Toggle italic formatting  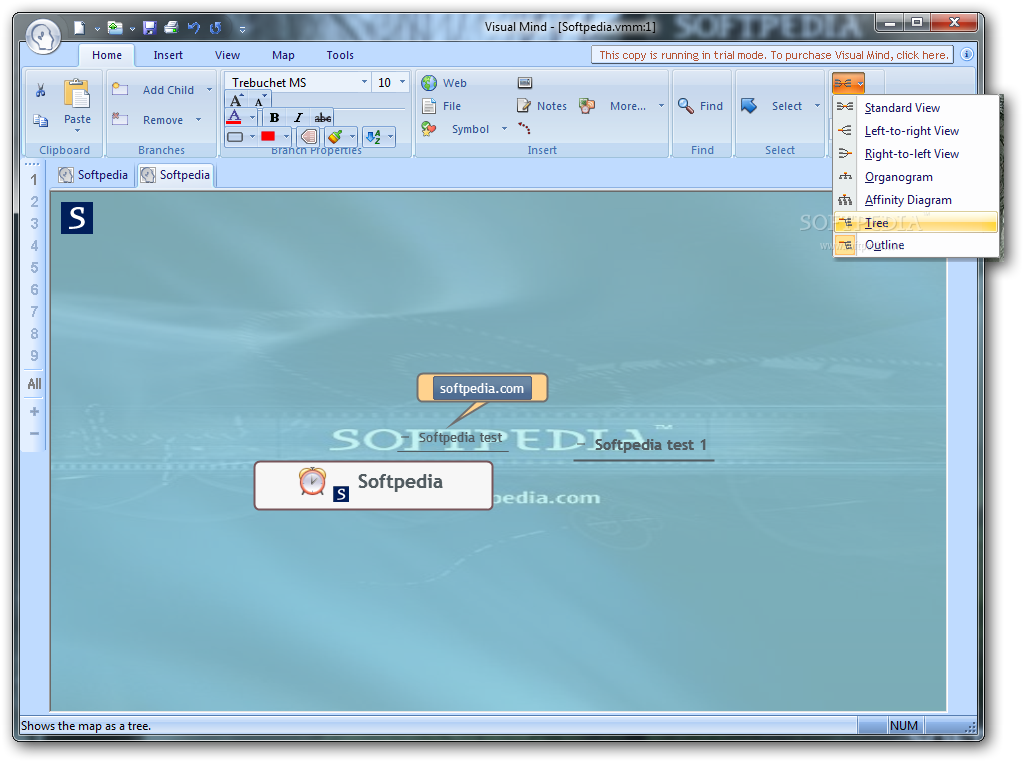click(298, 118)
